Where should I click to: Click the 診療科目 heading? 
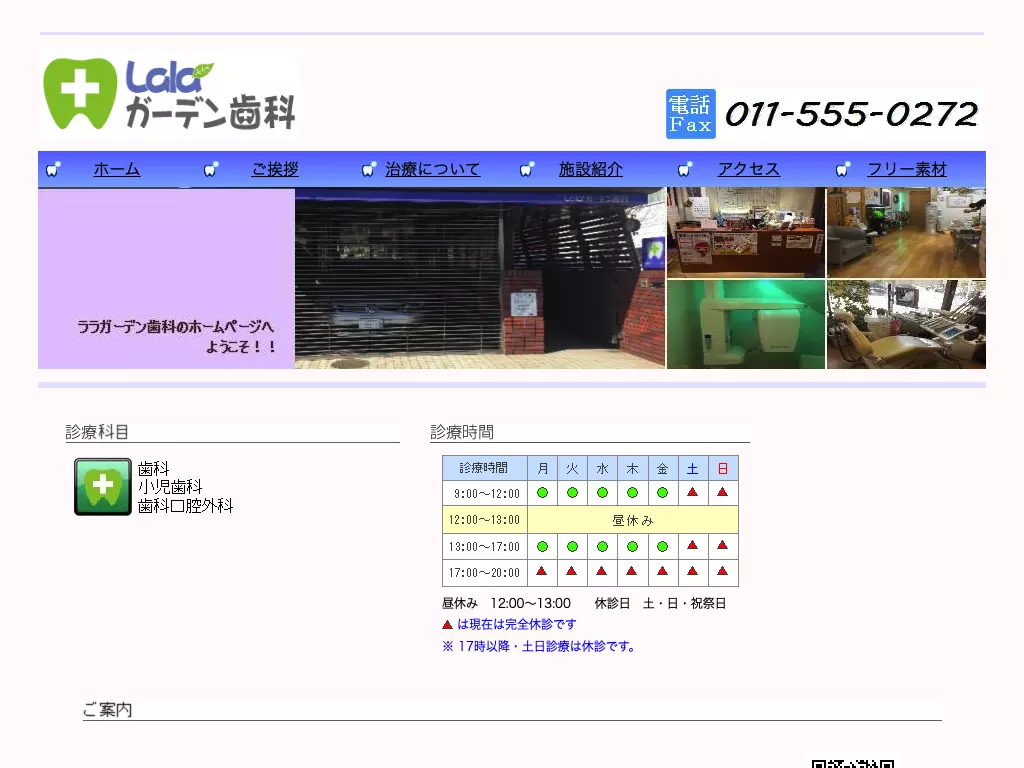coord(97,432)
